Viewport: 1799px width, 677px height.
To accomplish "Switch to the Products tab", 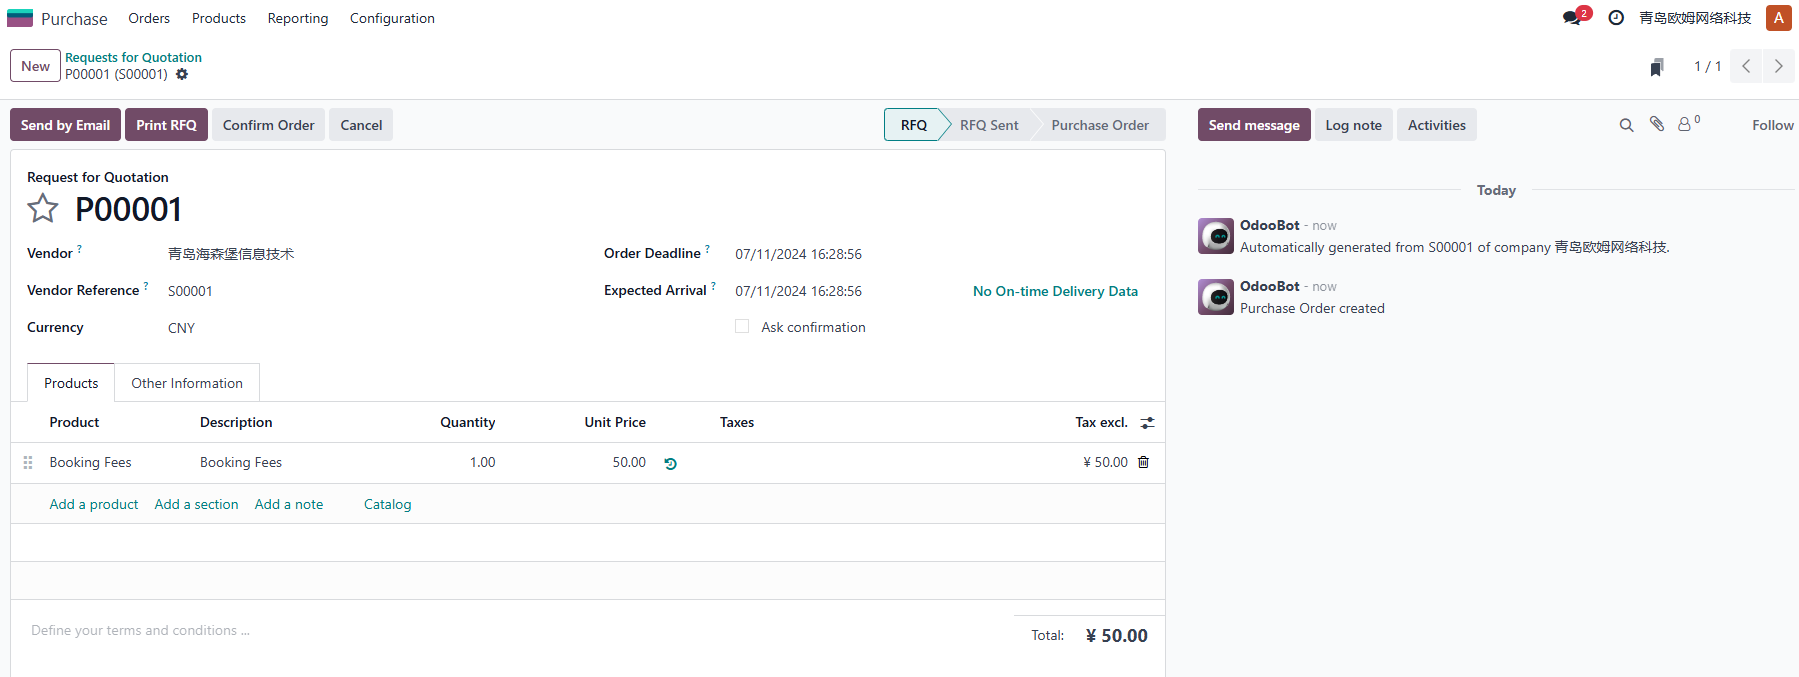I will click(71, 383).
